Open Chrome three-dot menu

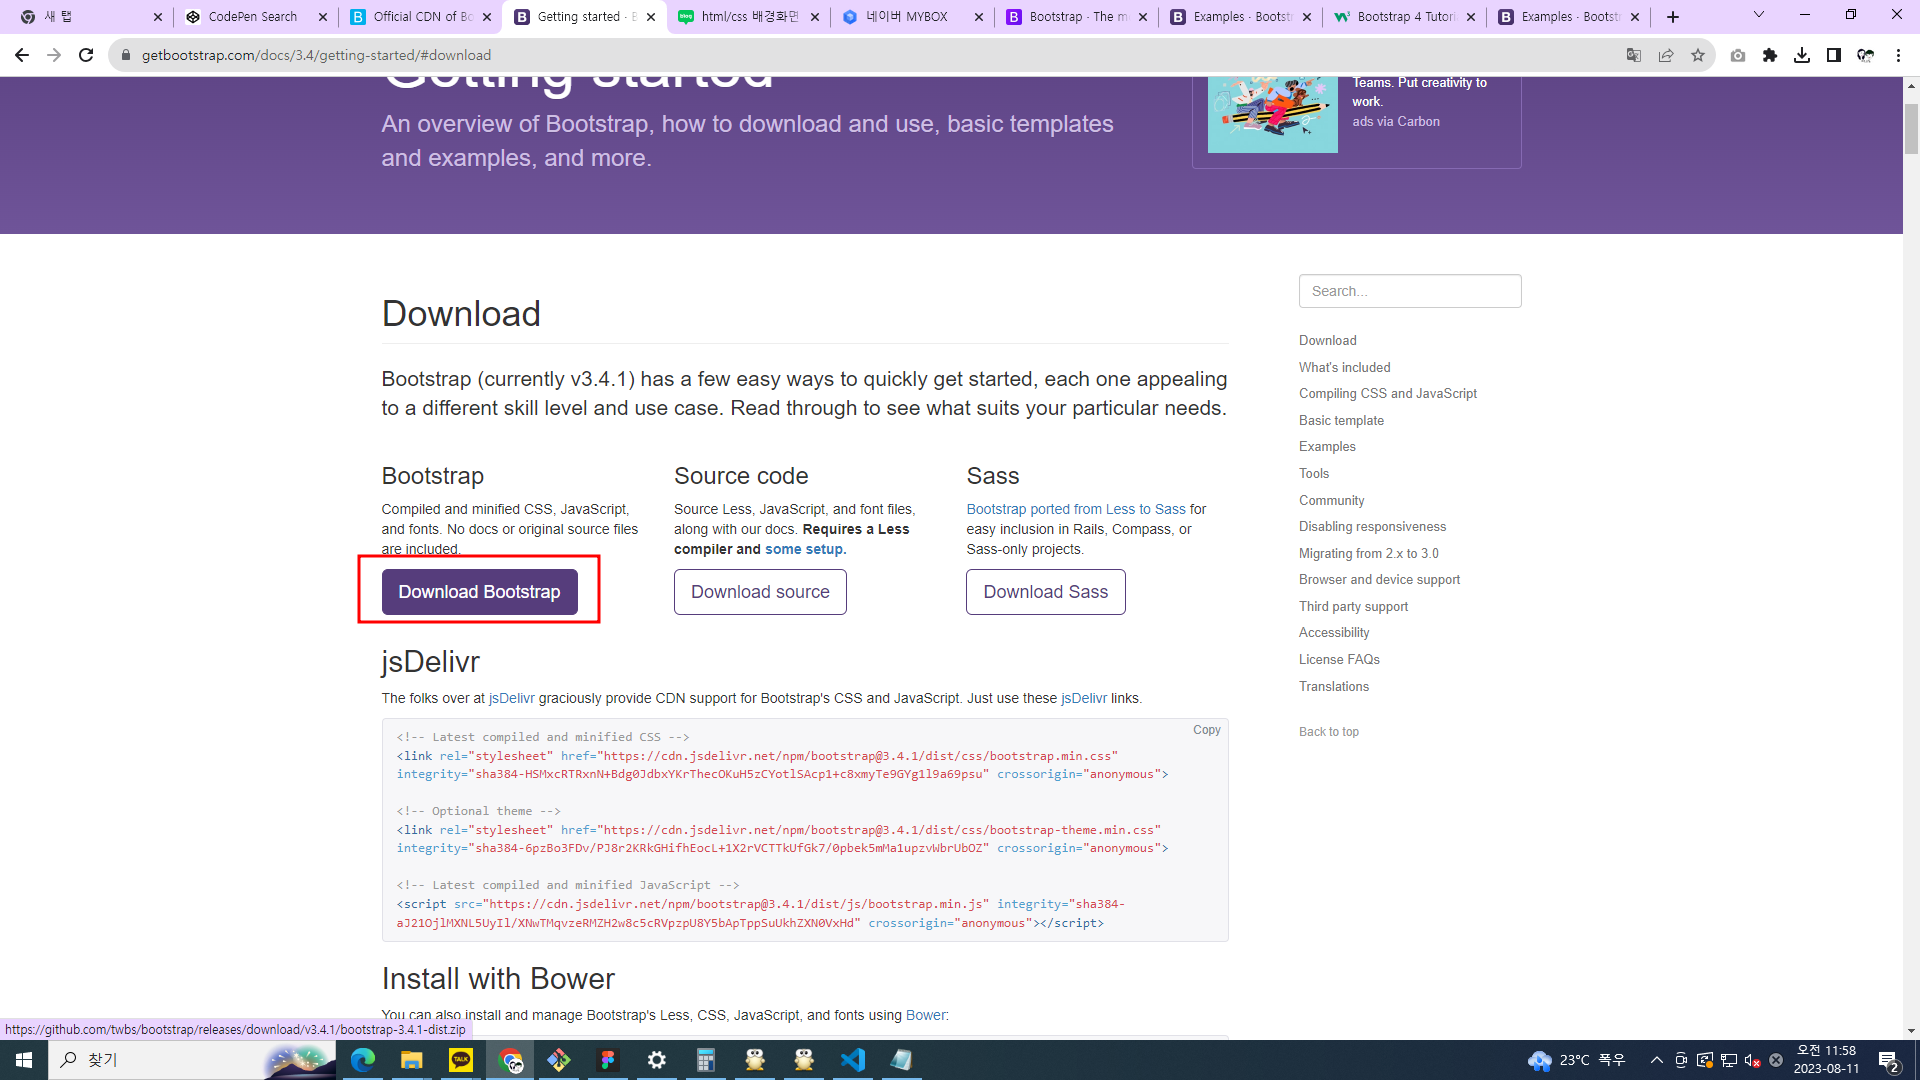(x=1898, y=55)
